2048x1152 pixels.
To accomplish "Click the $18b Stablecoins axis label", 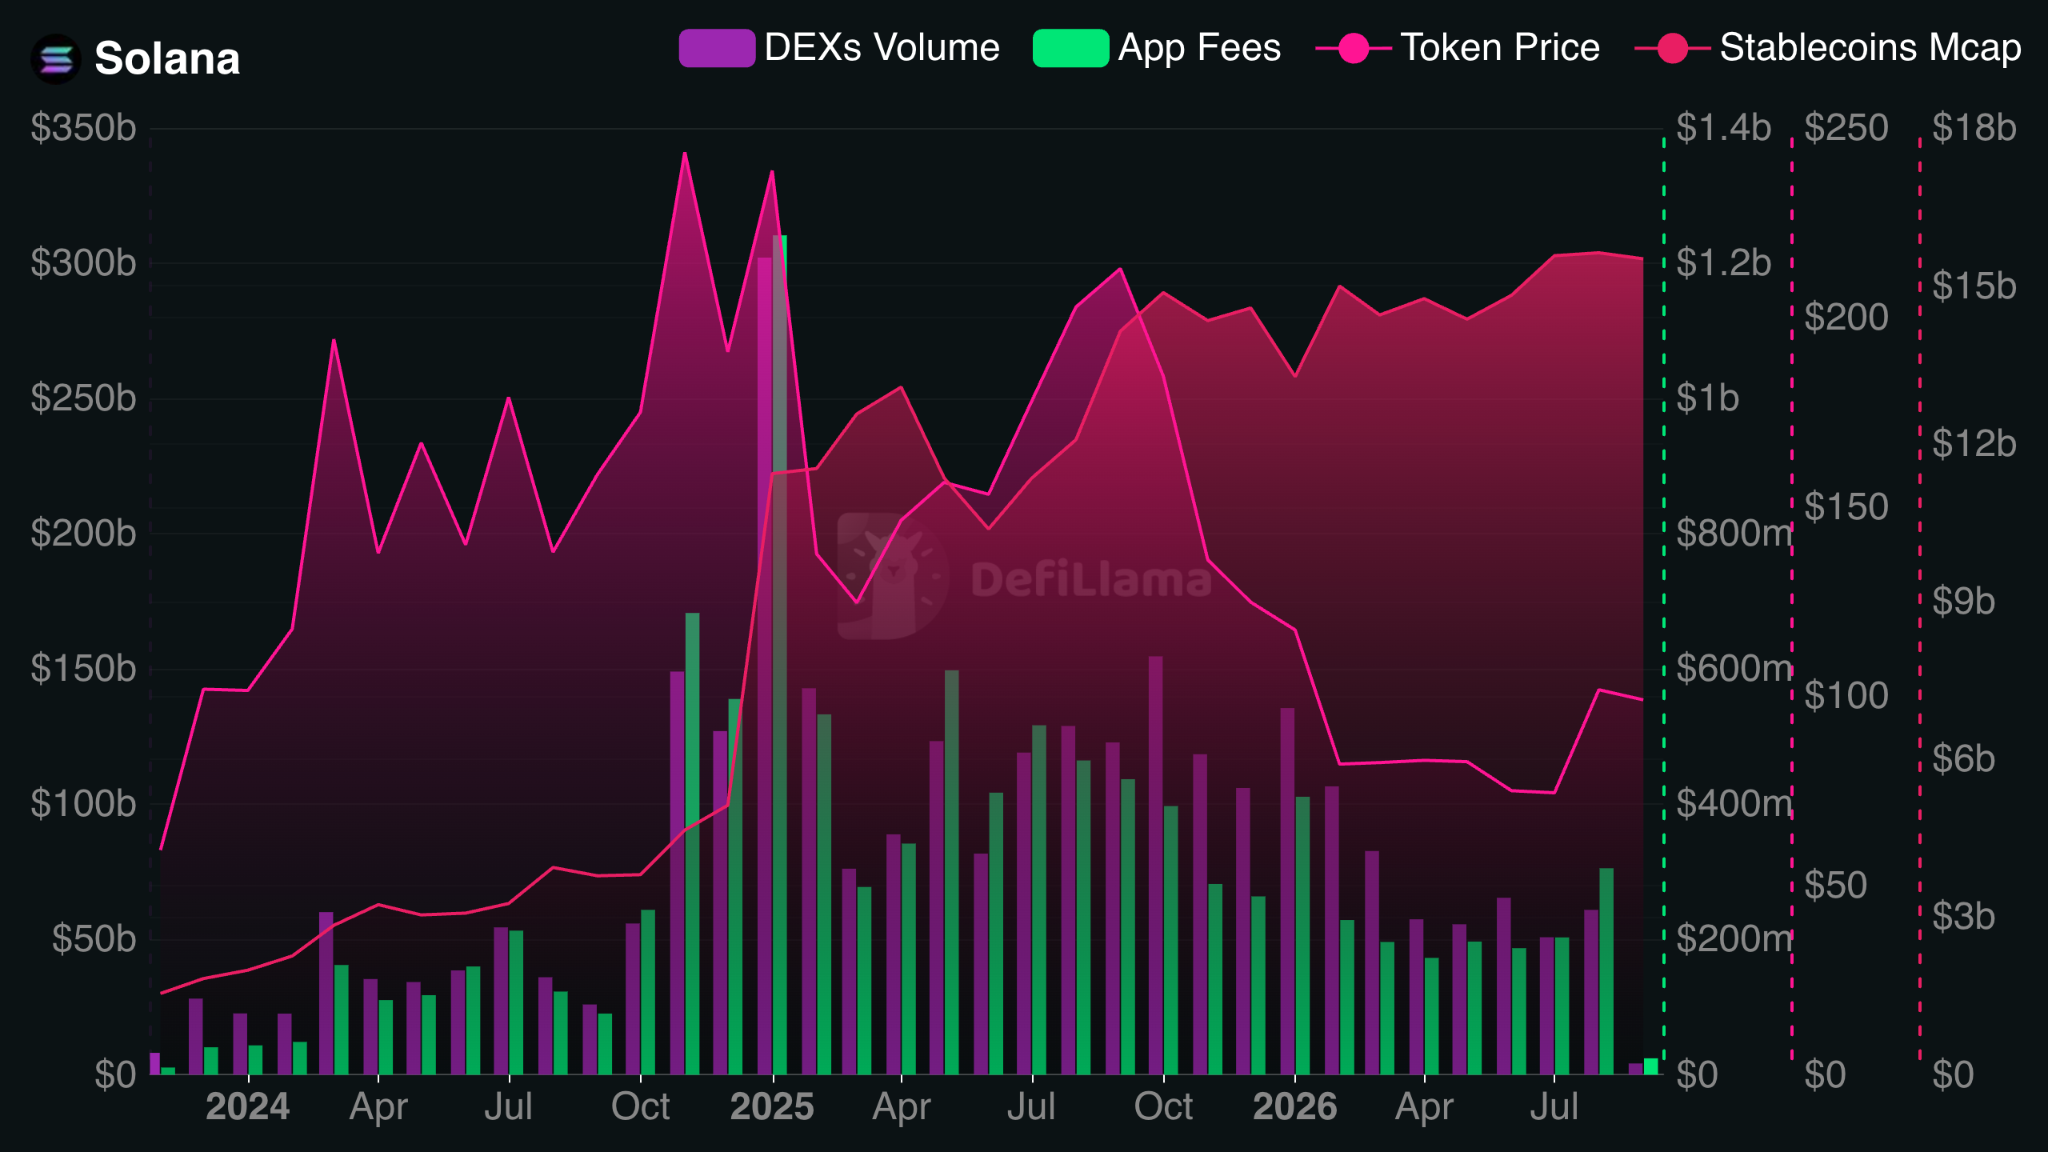I will point(1974,128).
